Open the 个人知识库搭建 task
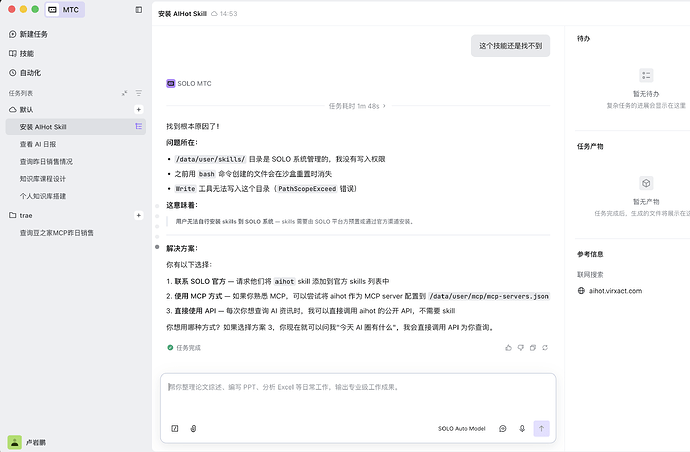Screen dimensions: 690x452 [x=43, y=196]
